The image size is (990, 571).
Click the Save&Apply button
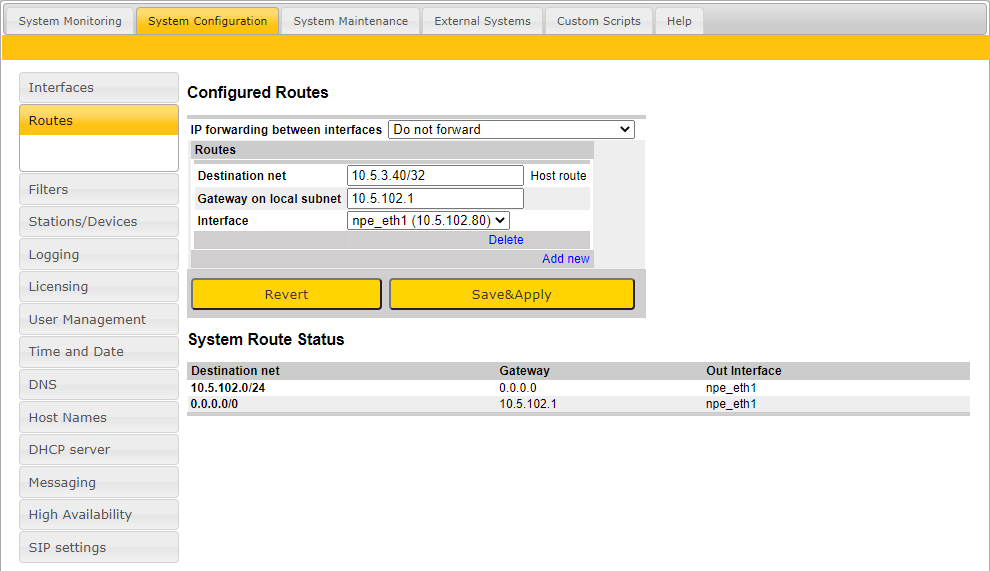coord(511,294)
